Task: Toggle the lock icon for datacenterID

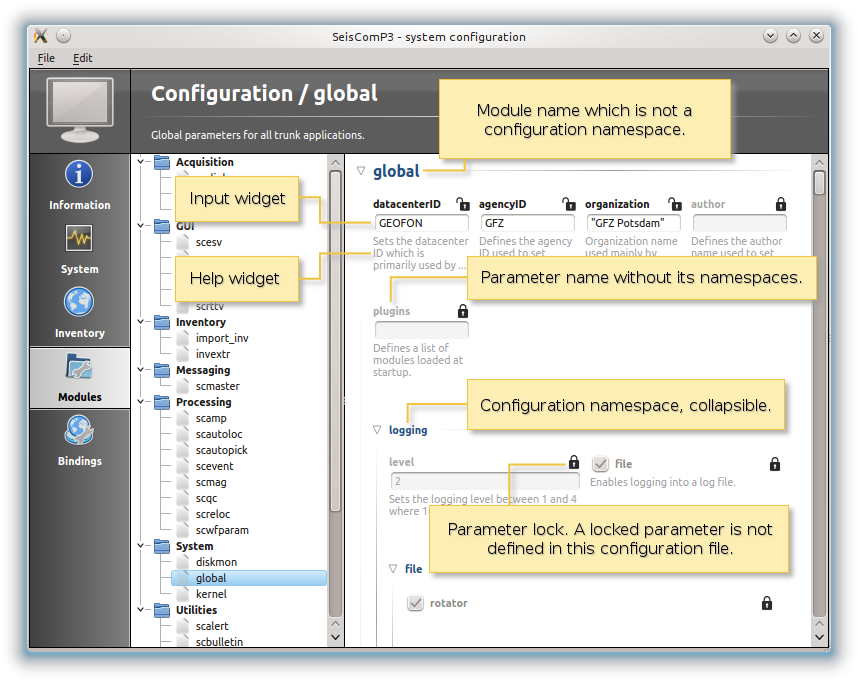Action: (463, 204)
